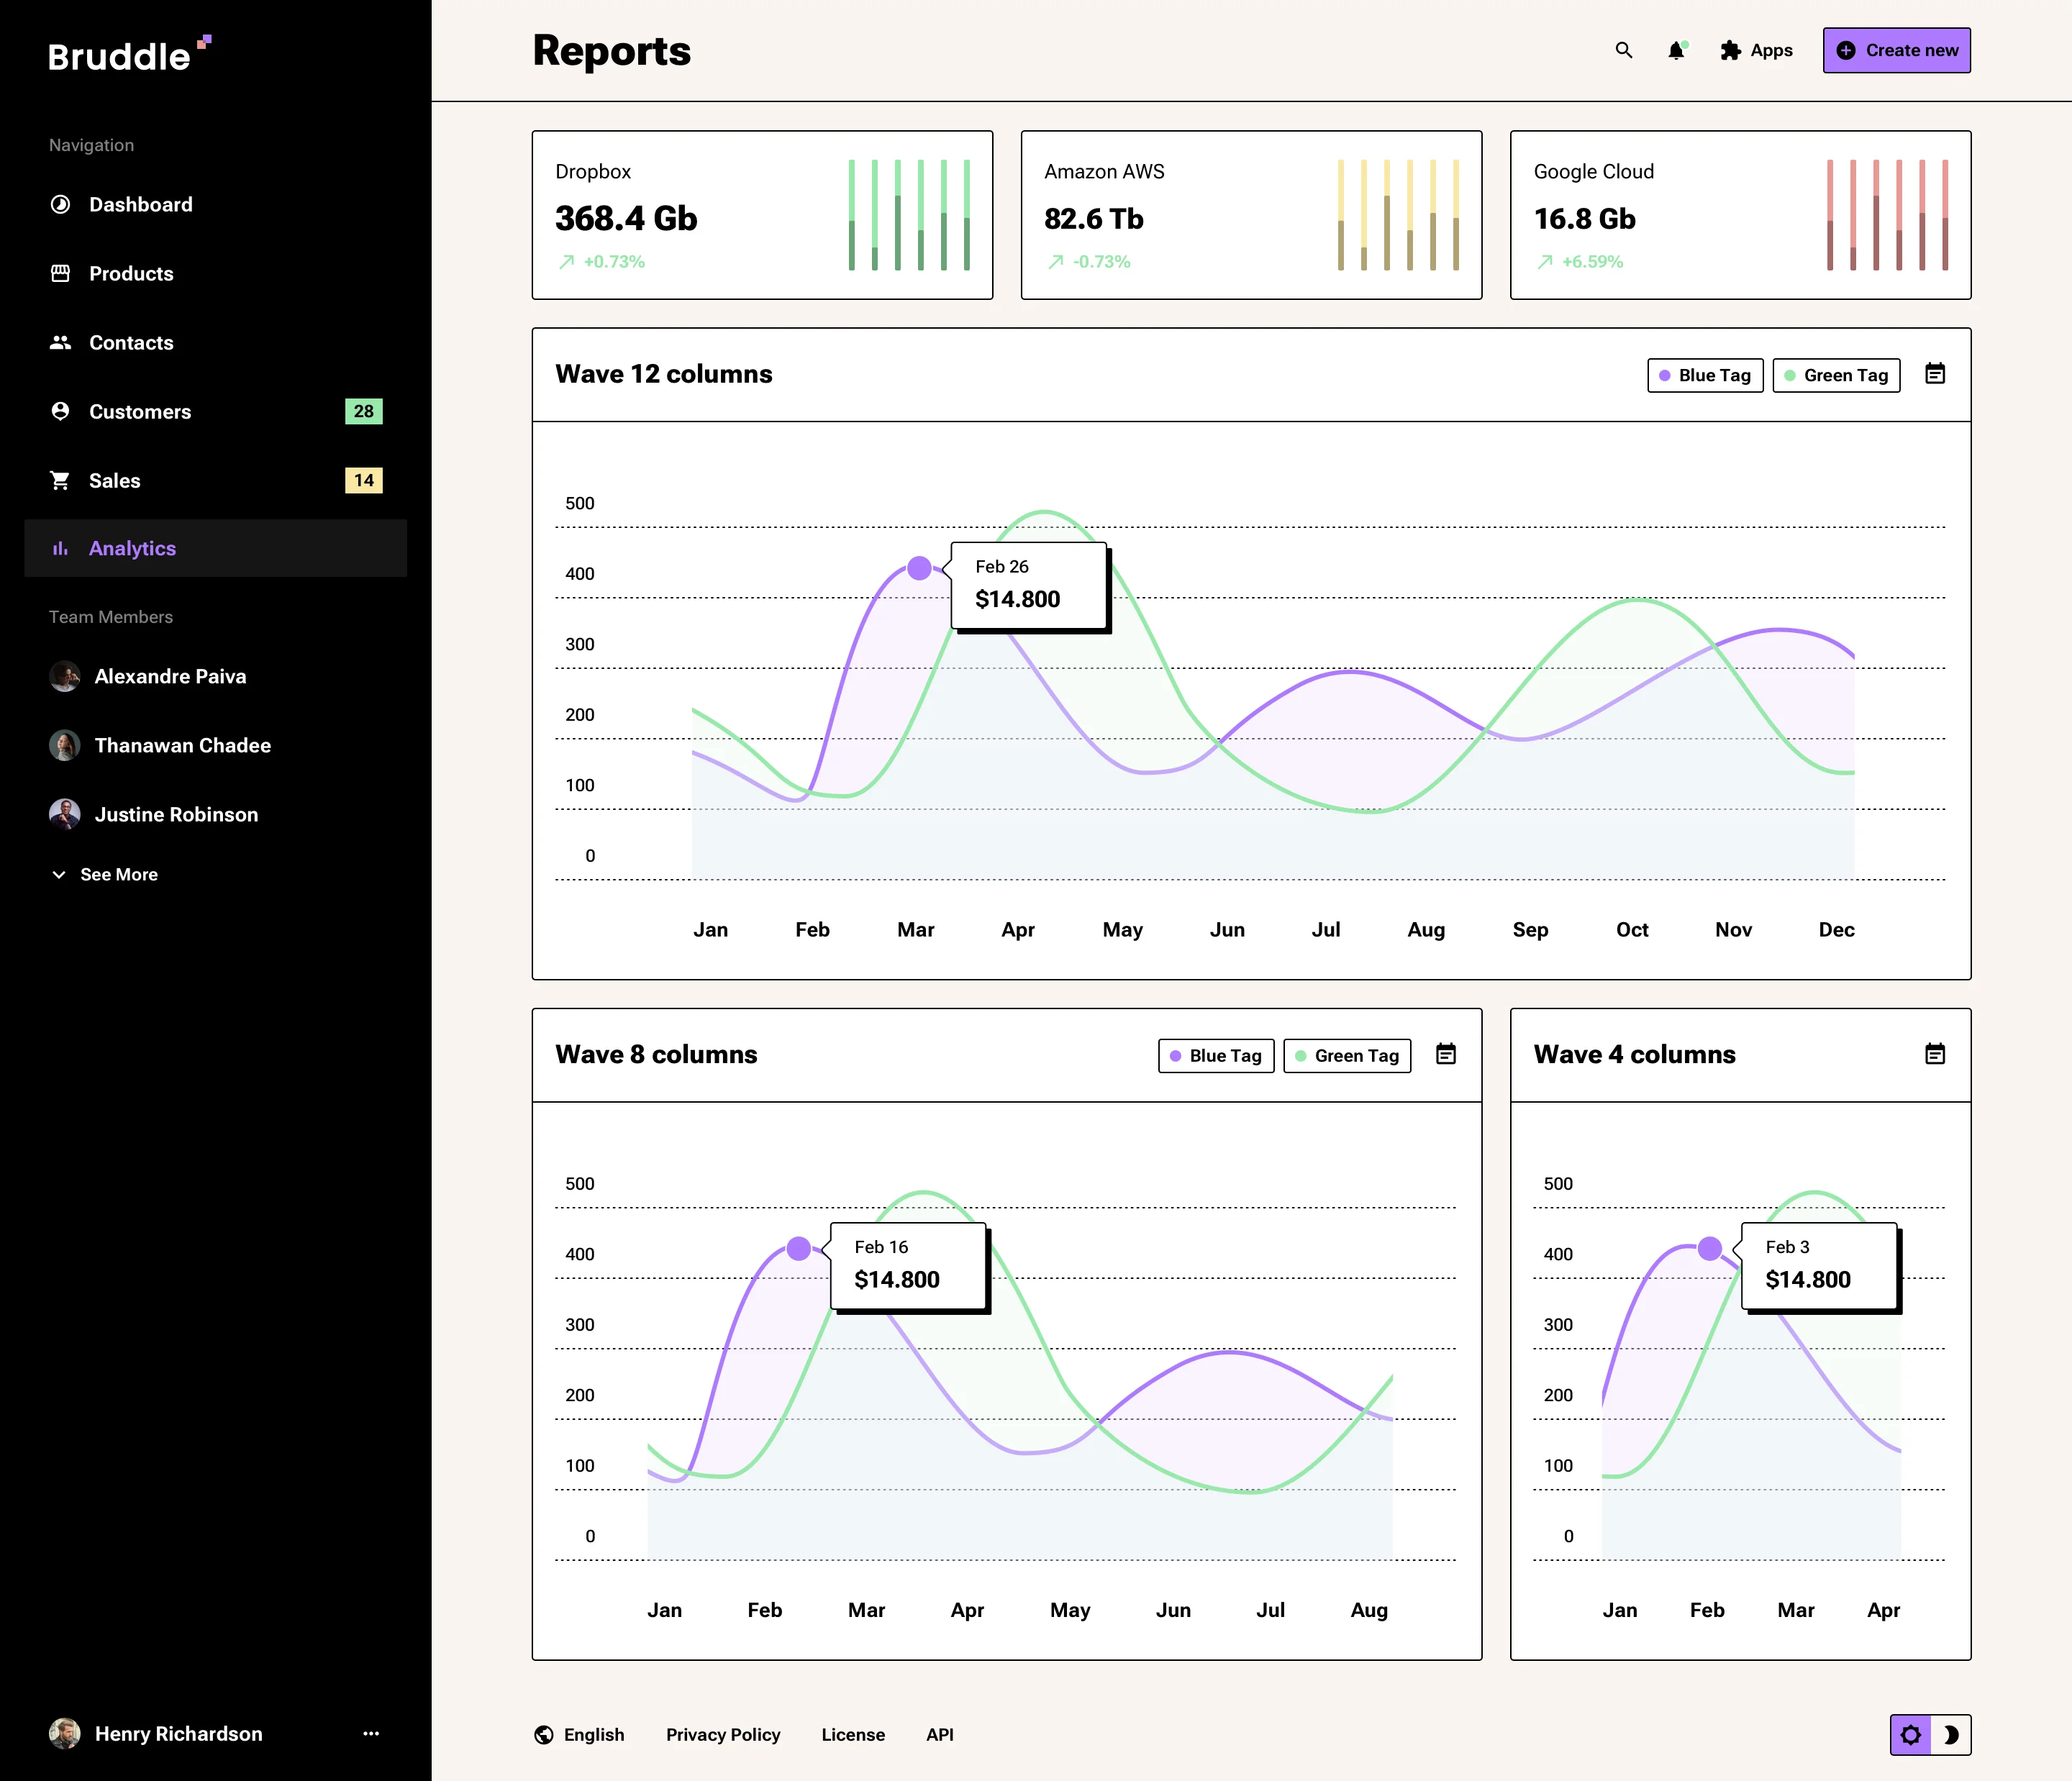Screen dimensions: 2072x1781
Task: Open the Privacy Policy link
Action: (723, 1735)
